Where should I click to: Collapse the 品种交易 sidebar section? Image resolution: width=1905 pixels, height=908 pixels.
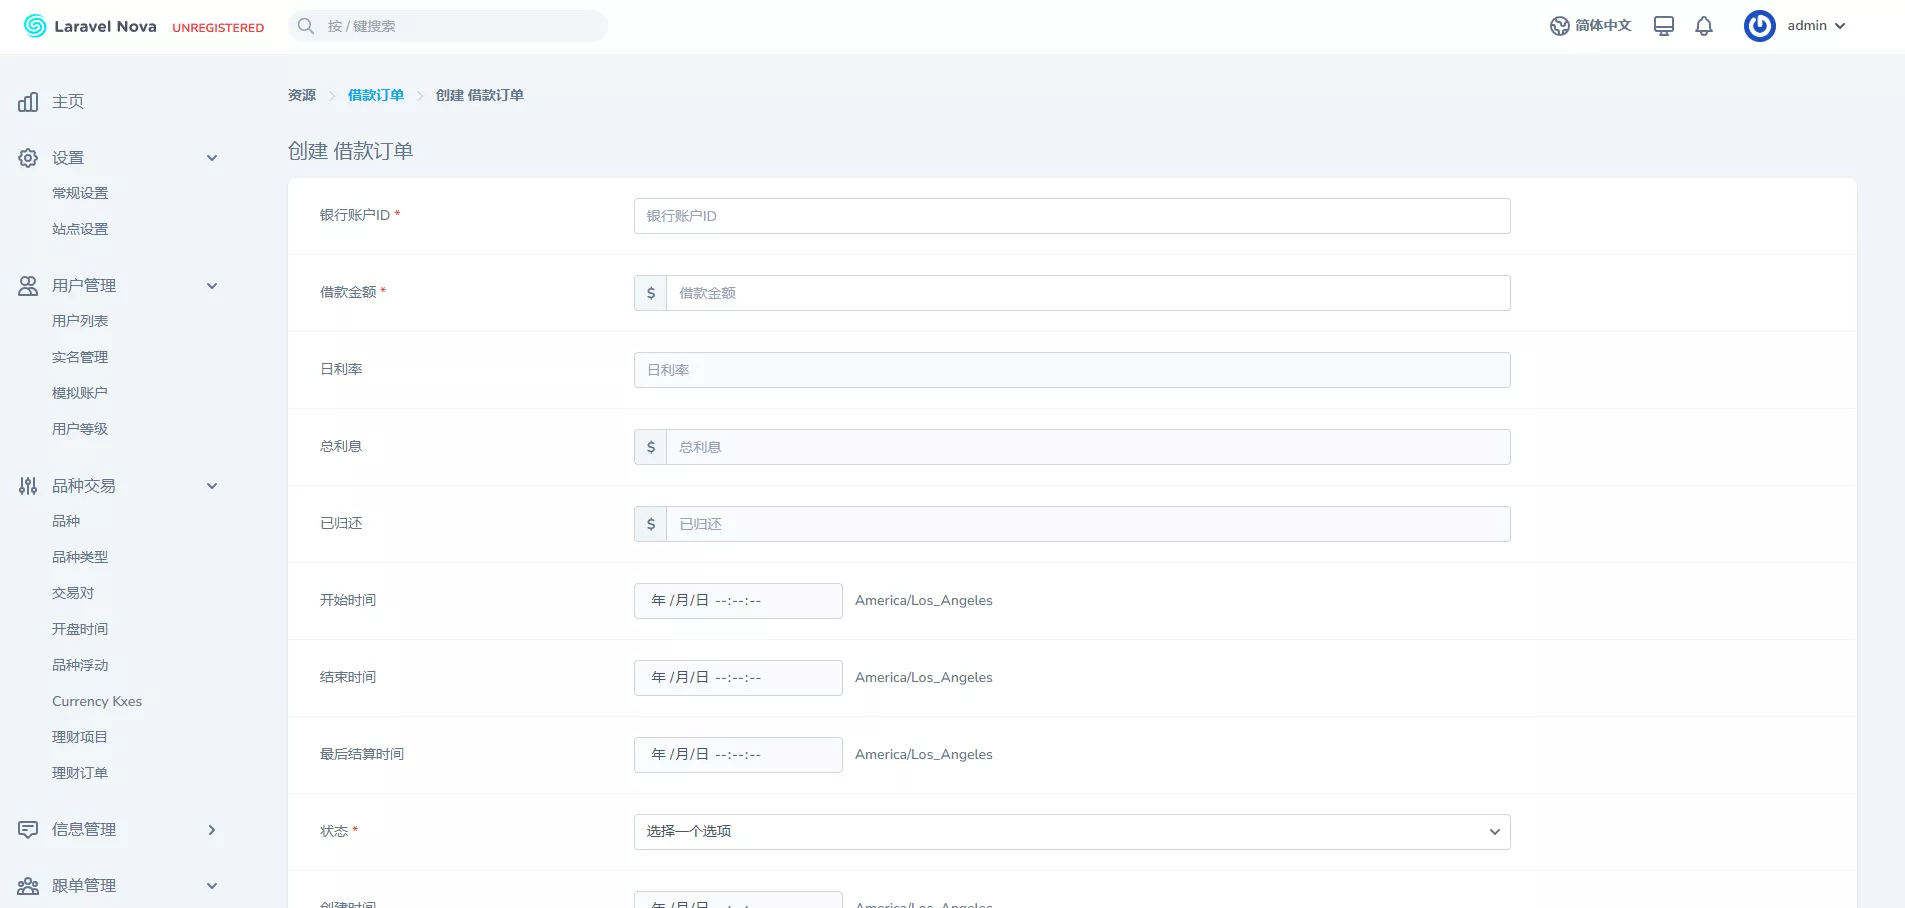point(211,486)
